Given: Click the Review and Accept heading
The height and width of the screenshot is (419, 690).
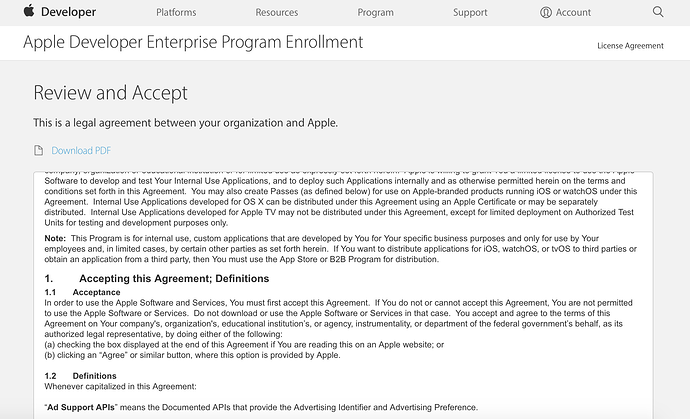Looking at the screenshot, I should (110, 93).
